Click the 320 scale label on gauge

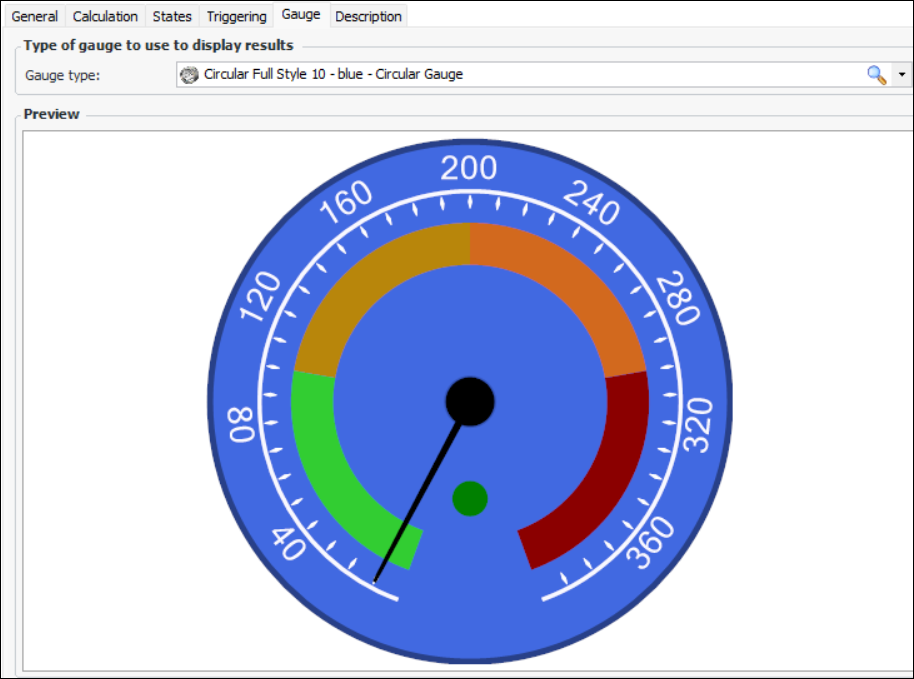click(698, 425)
